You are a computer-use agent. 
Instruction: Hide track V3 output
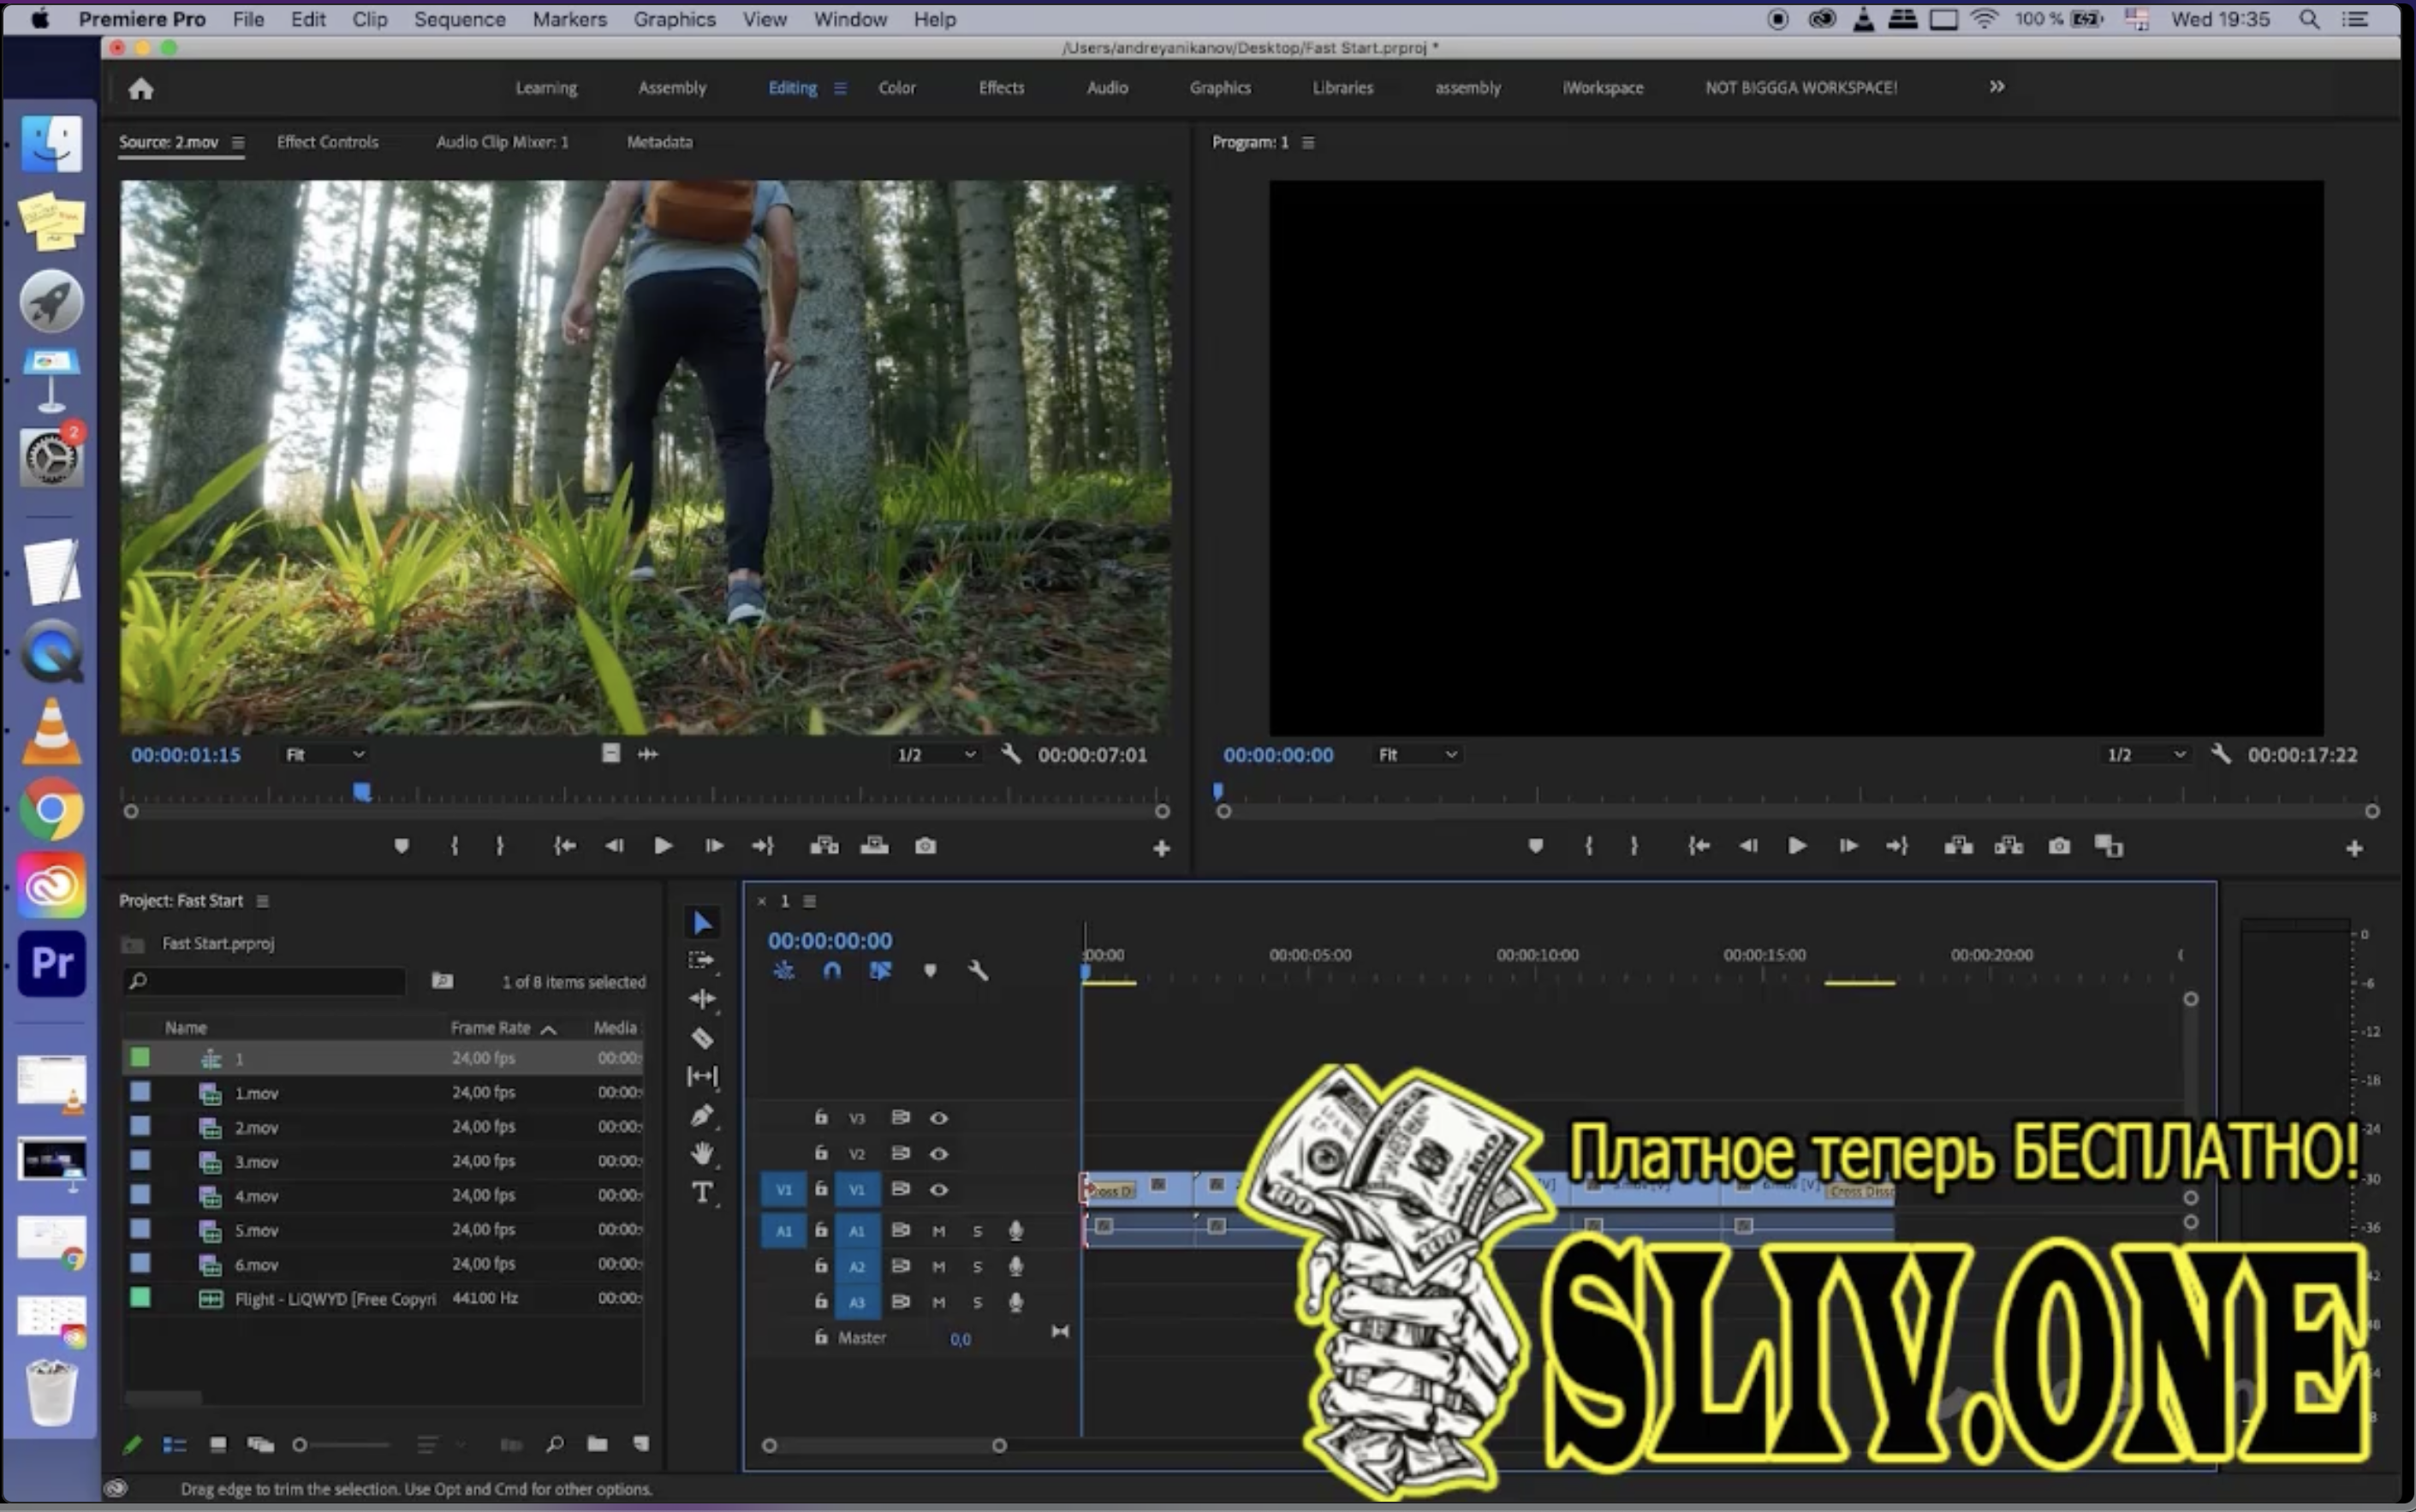click(939, 1118)
